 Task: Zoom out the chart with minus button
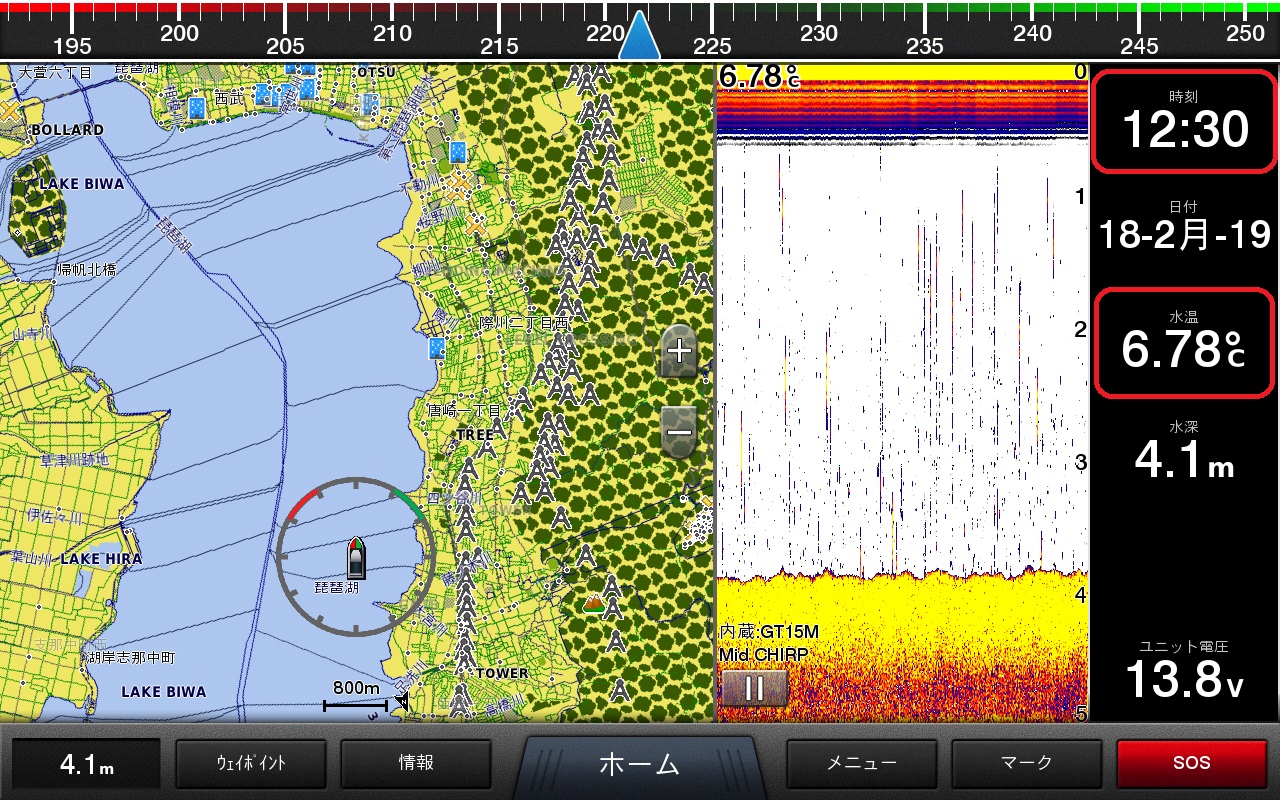point(679,432)
